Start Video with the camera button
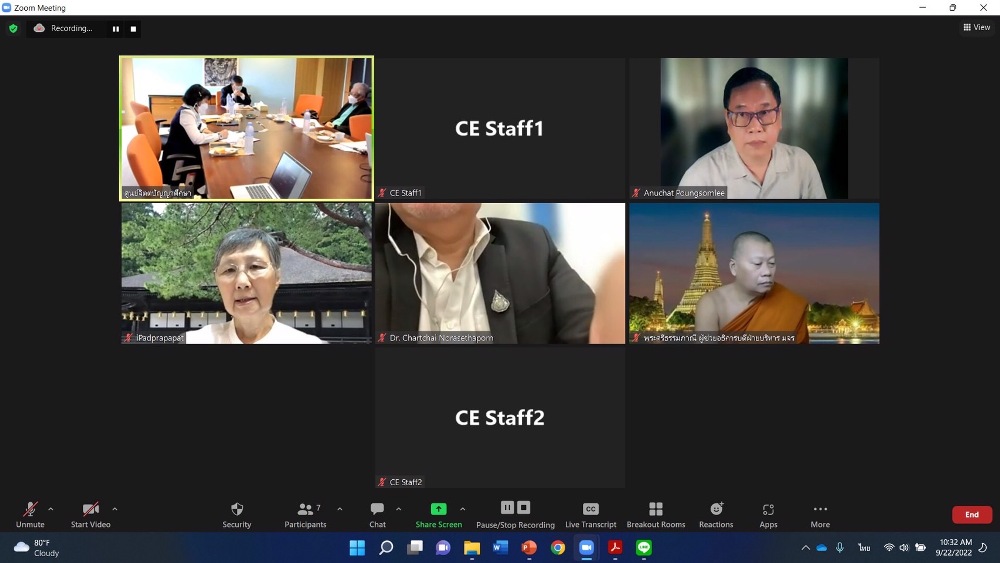Viewport: 1000px width, 563px height. pyautogui.click(x=90, y=514)
